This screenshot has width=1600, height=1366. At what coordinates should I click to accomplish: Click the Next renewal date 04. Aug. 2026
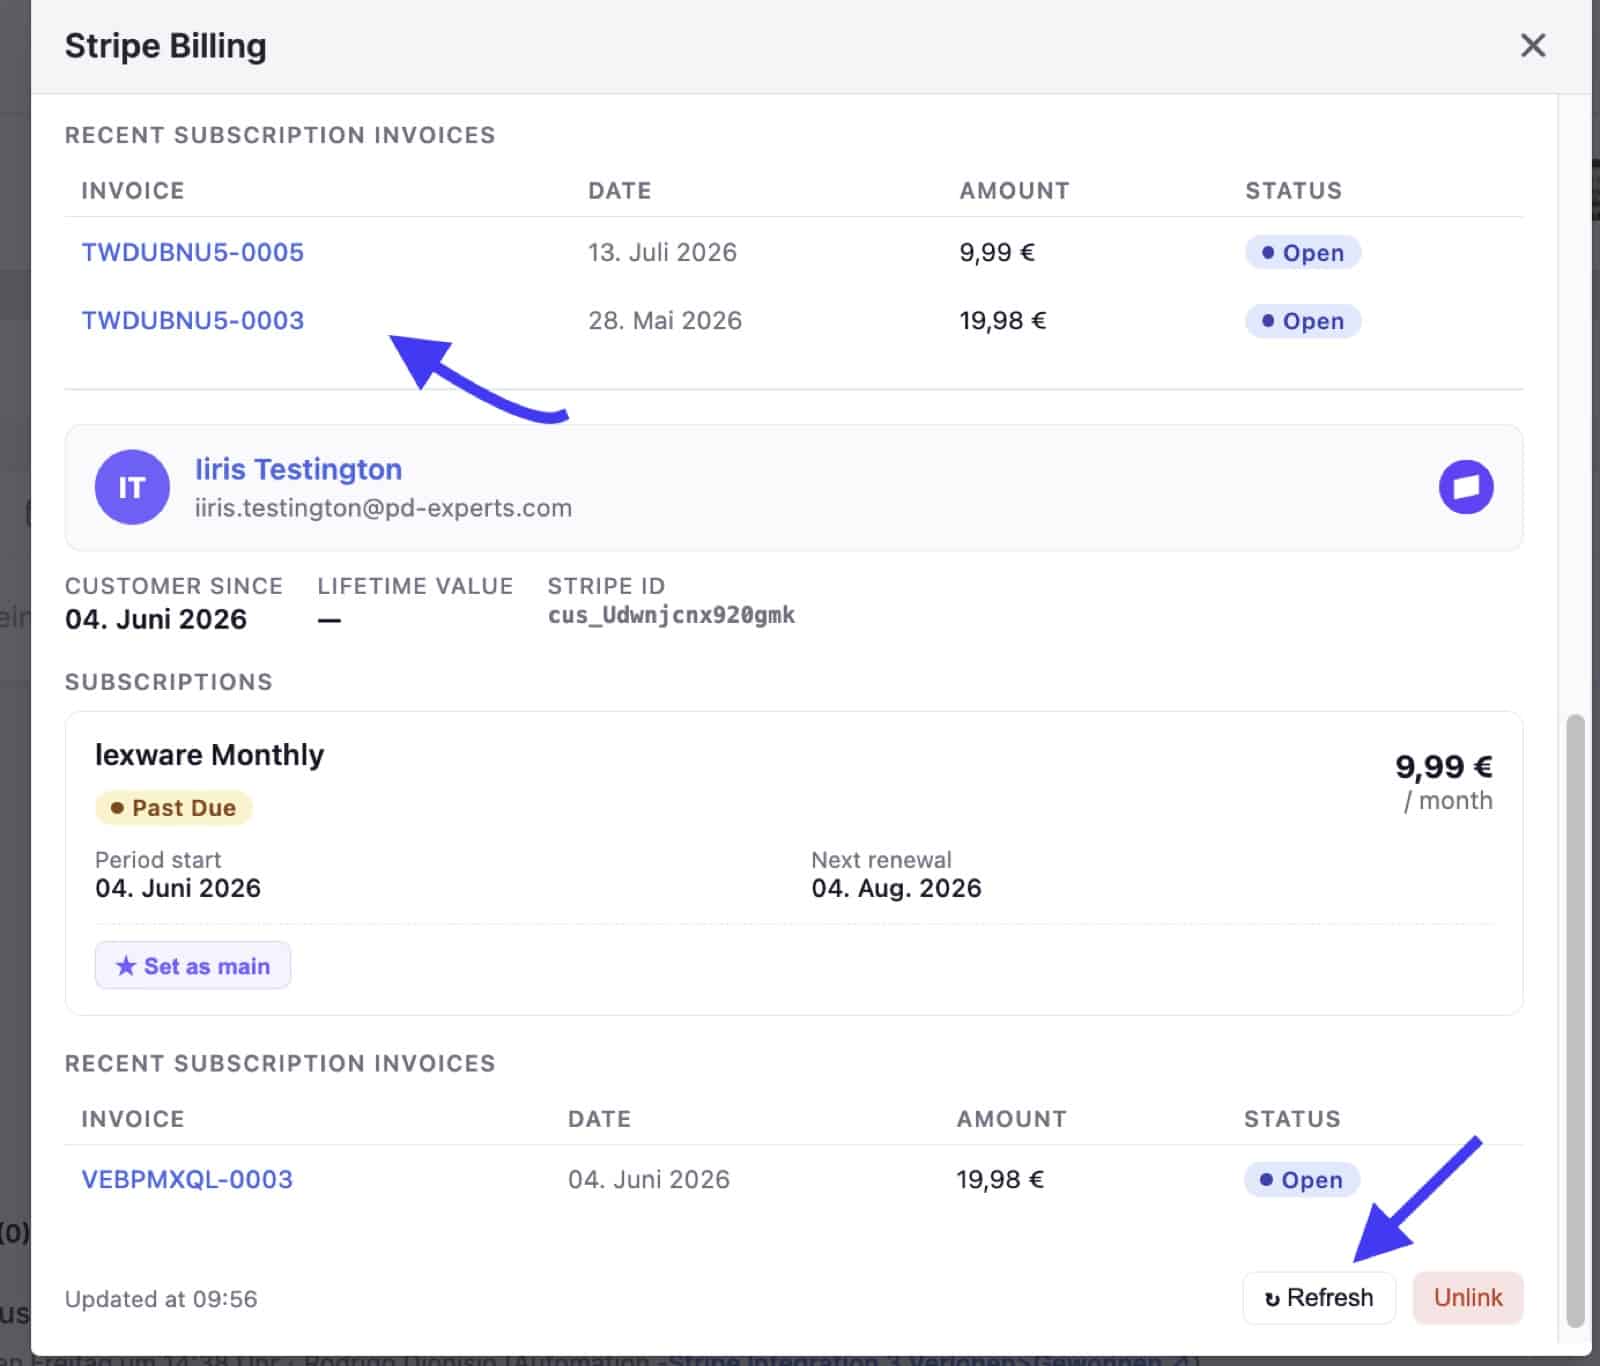pyautogui.click(x=896, y=888)
